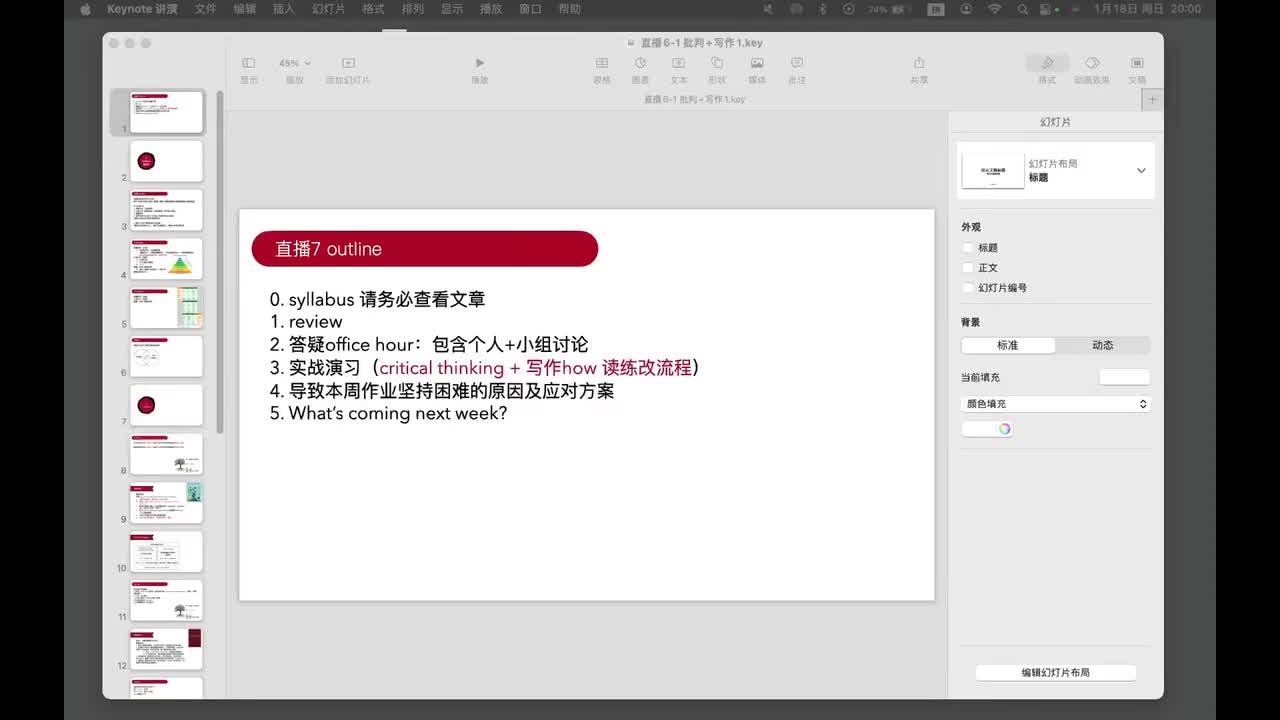
Task: Open the 文件 (File) menu
Action: click(205, 9)
